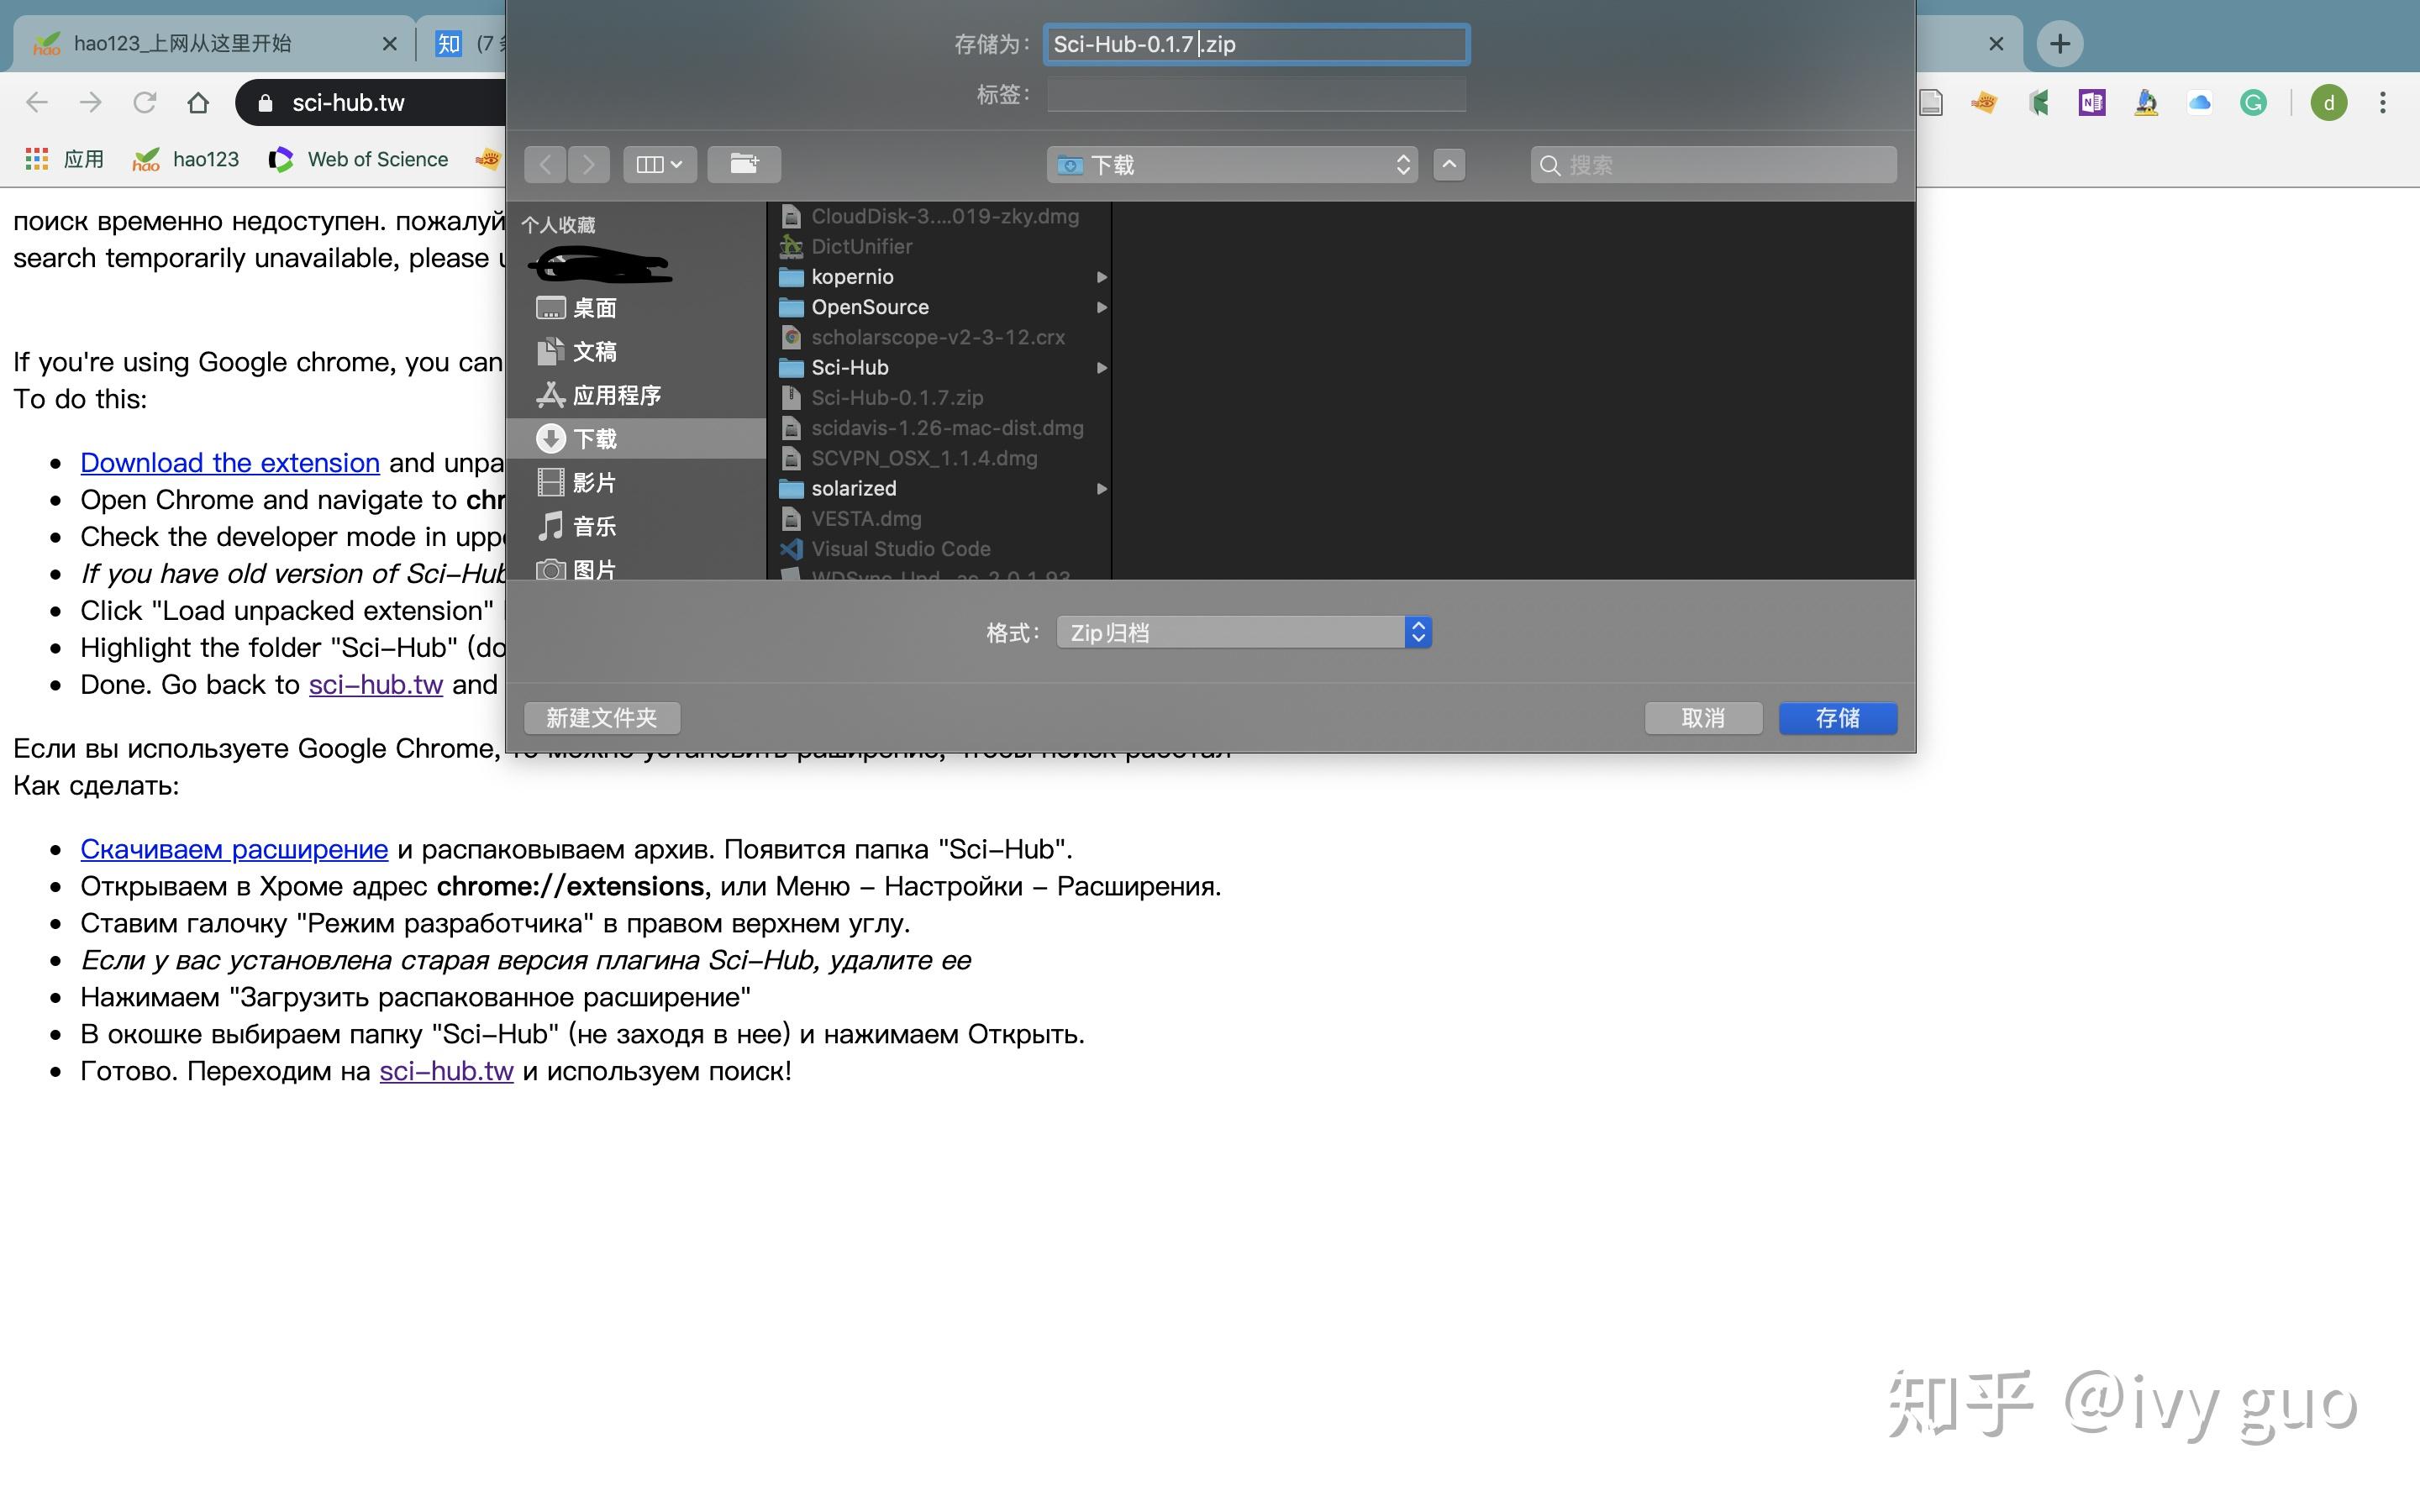Screen dimensions: 2420x1512
Task: Go forward in Chrome browser
Action: click(91, 102)
